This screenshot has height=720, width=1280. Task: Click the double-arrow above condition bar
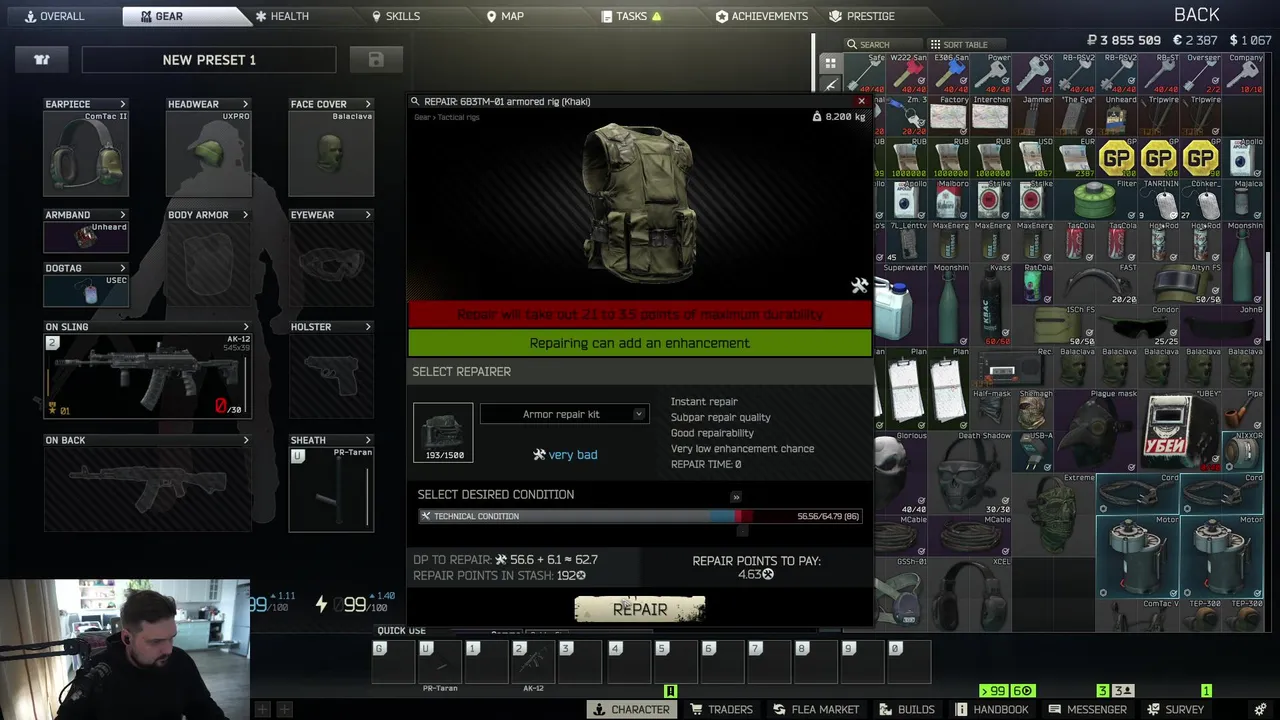click(x=736, y=497)
